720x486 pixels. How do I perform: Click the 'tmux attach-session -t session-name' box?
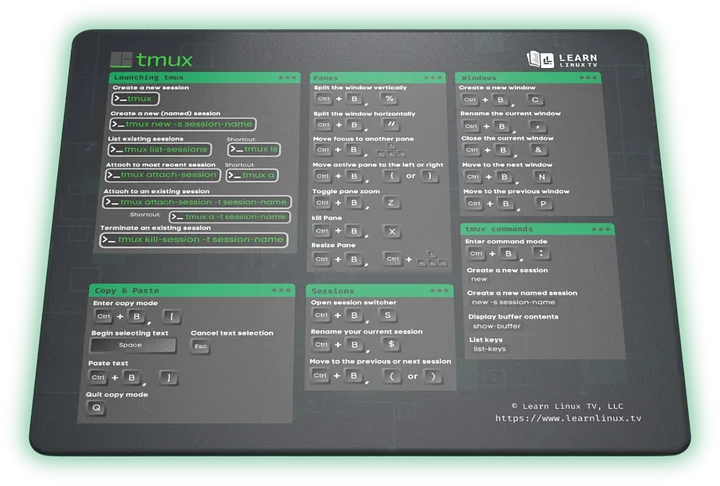coord(197,202)
